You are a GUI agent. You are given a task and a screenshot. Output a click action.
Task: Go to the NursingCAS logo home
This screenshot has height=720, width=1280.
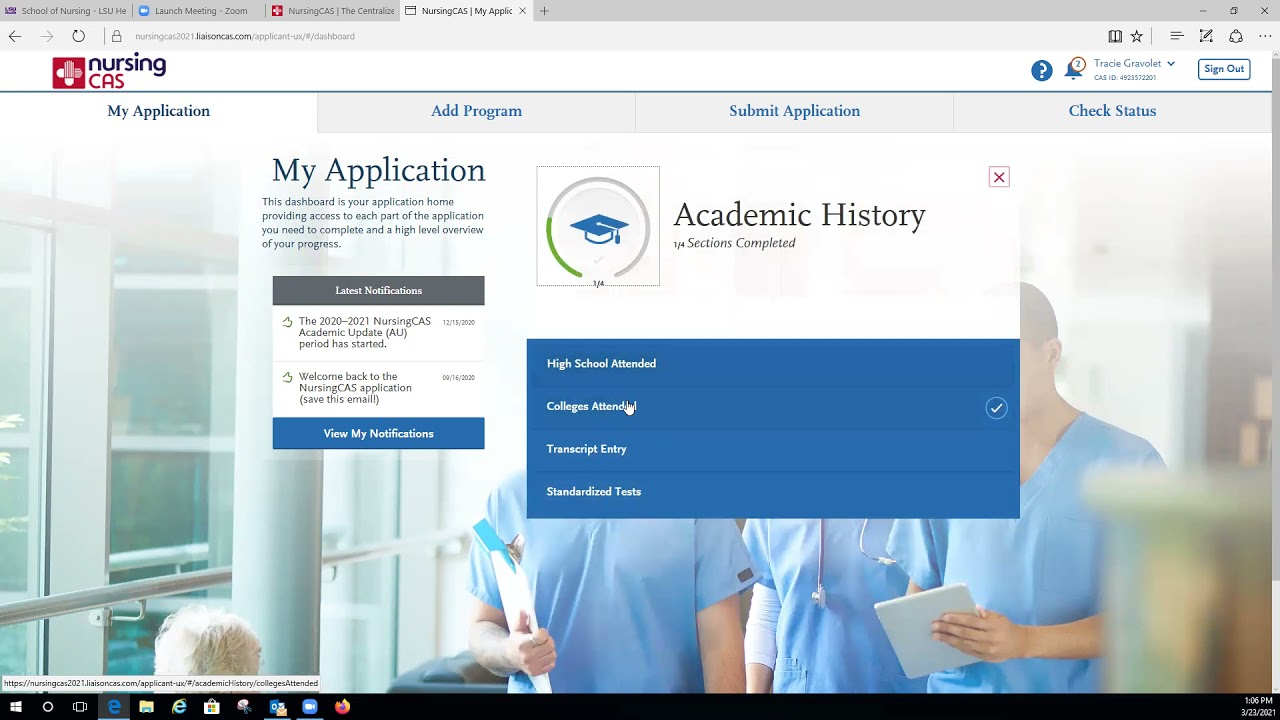tap(110, 71)
